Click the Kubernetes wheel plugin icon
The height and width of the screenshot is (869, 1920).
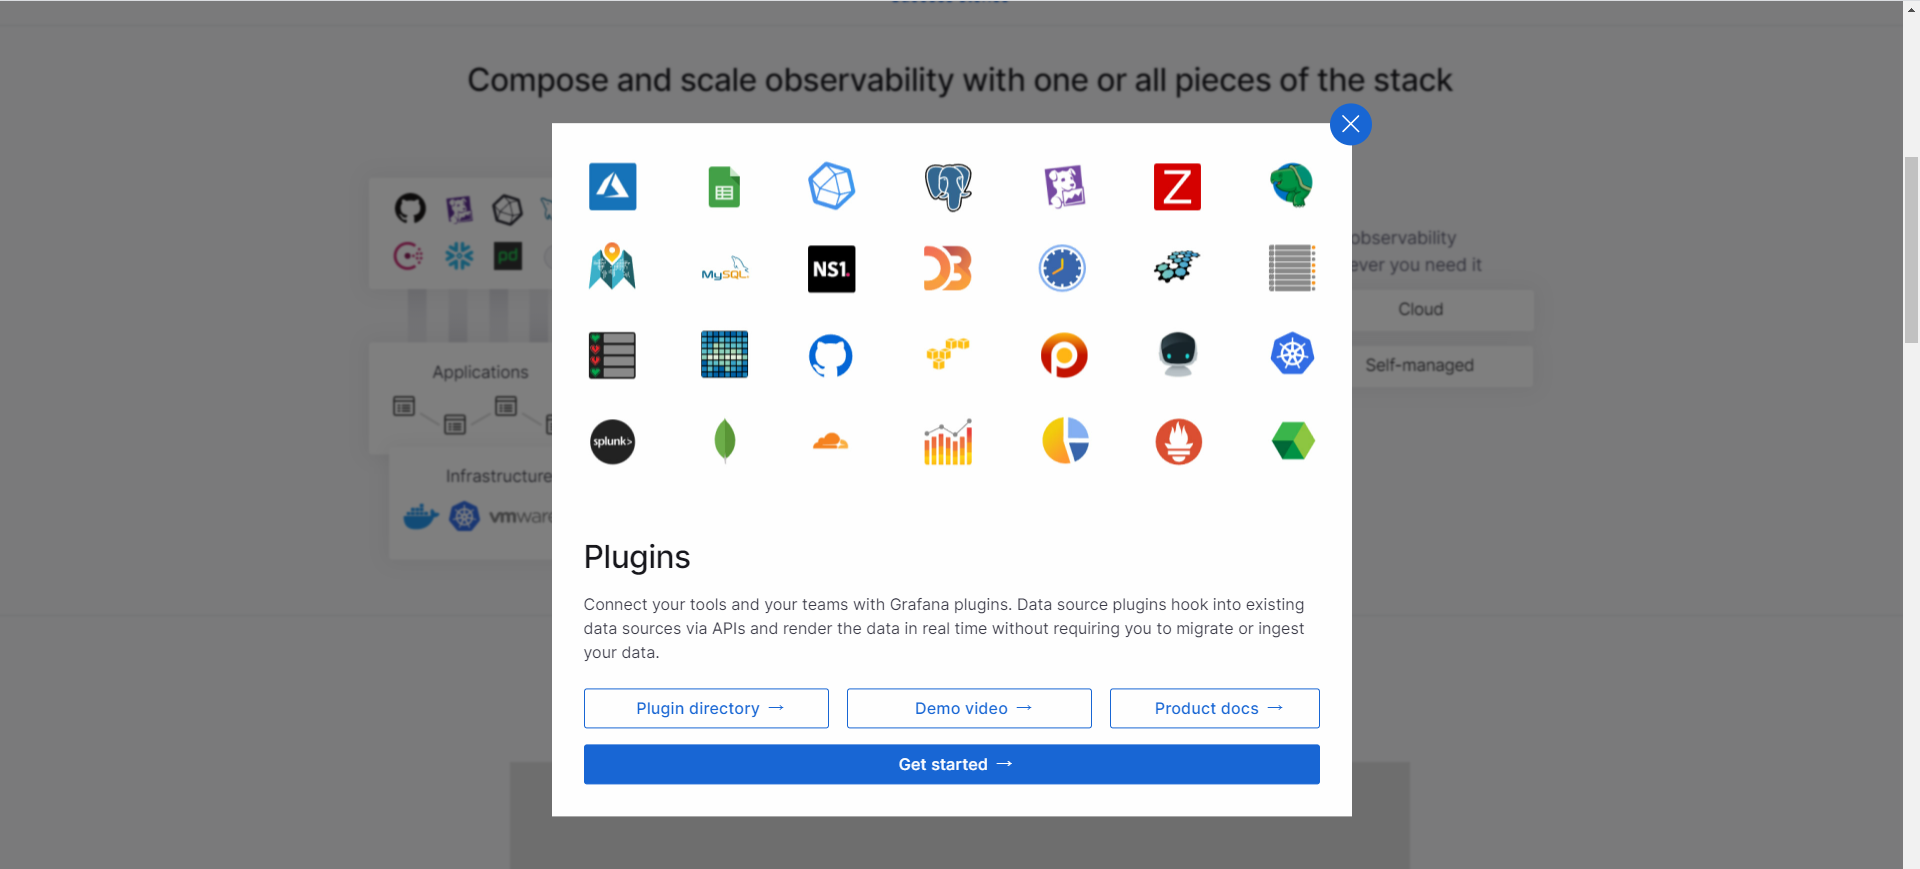pos(1292,354)
